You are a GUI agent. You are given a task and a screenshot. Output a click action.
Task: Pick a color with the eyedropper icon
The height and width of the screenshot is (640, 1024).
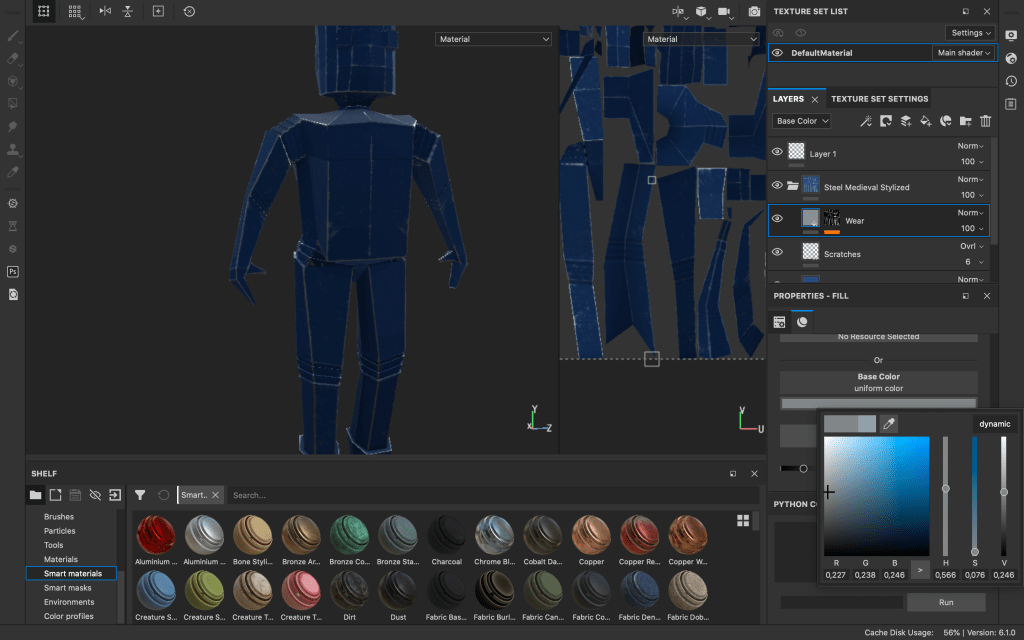(888, 424)
